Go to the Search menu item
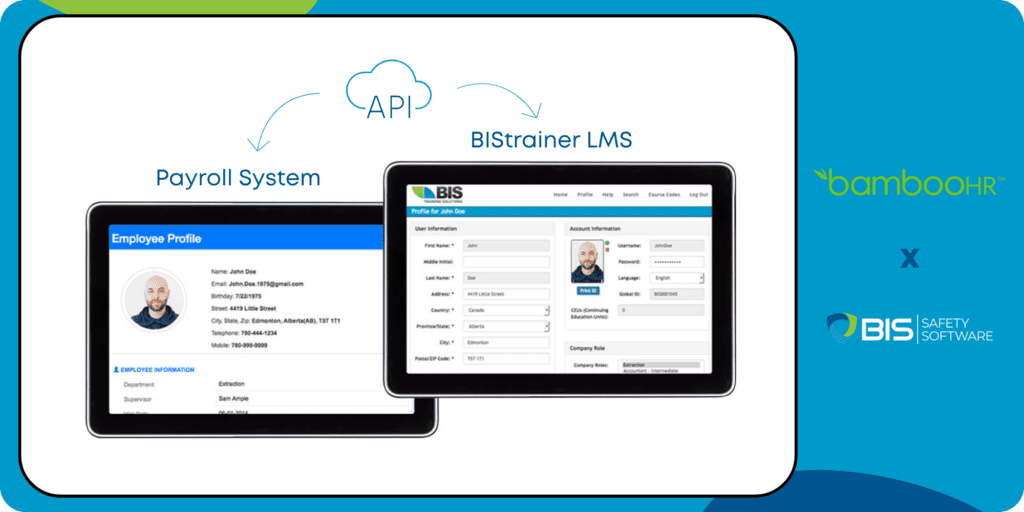The image size is (1024, 512). [x=630, y=195]
